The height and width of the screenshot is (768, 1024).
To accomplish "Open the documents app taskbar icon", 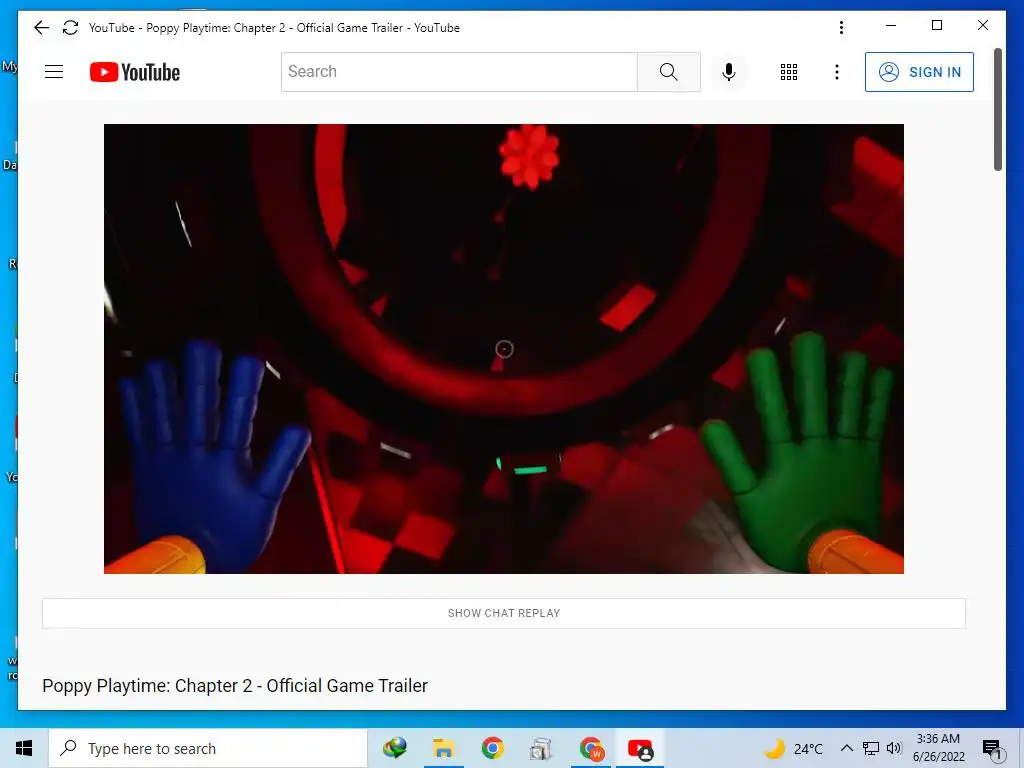I will (x=541, y=748).
